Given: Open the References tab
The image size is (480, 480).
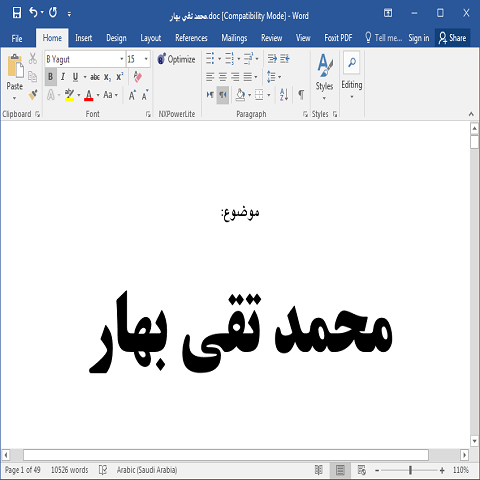Looking at the screenshot, I should pyautogui.click(x=191, y=38).
